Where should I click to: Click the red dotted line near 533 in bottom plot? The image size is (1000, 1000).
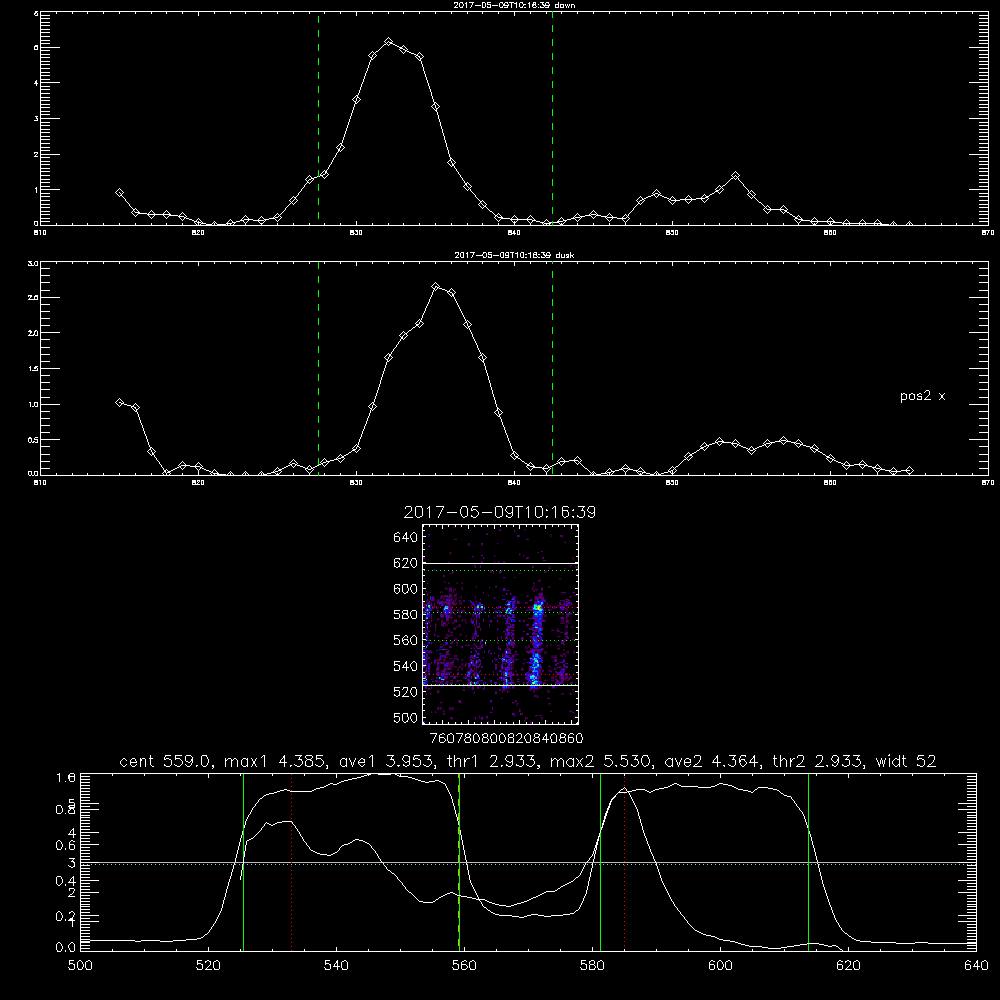pos(291,862)
